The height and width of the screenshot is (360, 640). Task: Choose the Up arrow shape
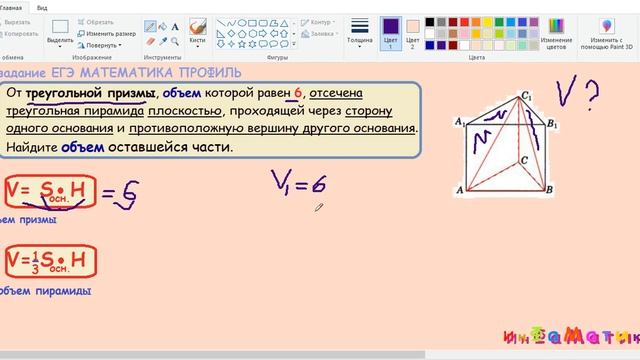click(284, 33)
